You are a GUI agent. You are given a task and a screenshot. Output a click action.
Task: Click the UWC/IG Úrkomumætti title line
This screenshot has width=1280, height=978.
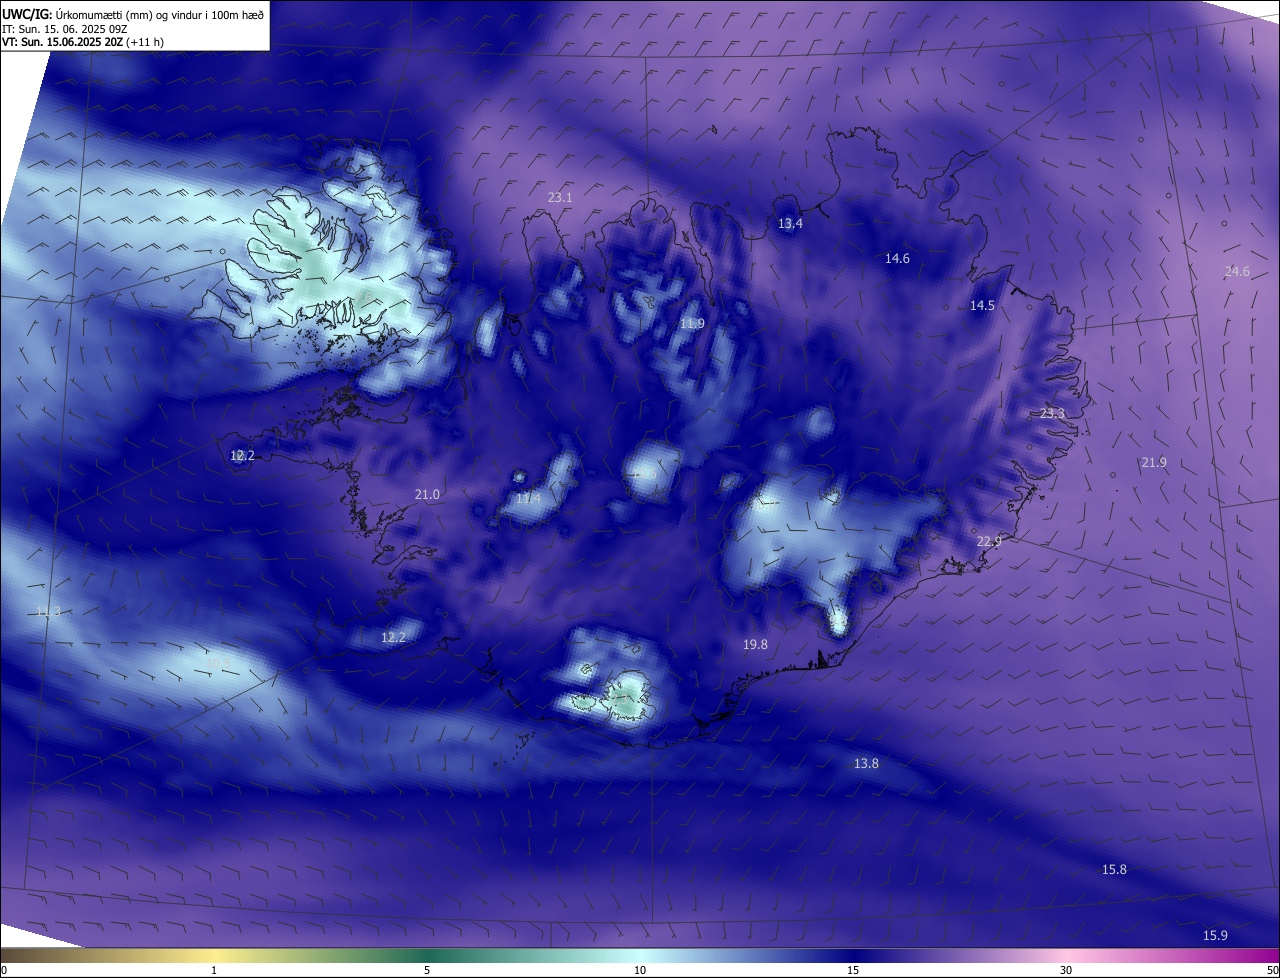point(133,13)
